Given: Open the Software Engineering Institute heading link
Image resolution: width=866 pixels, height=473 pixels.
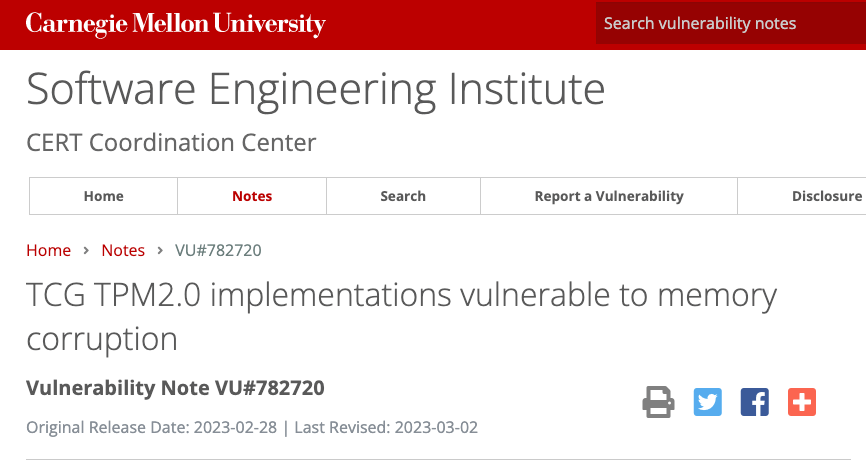Looking at the screenshot, I should coord(316,89).
